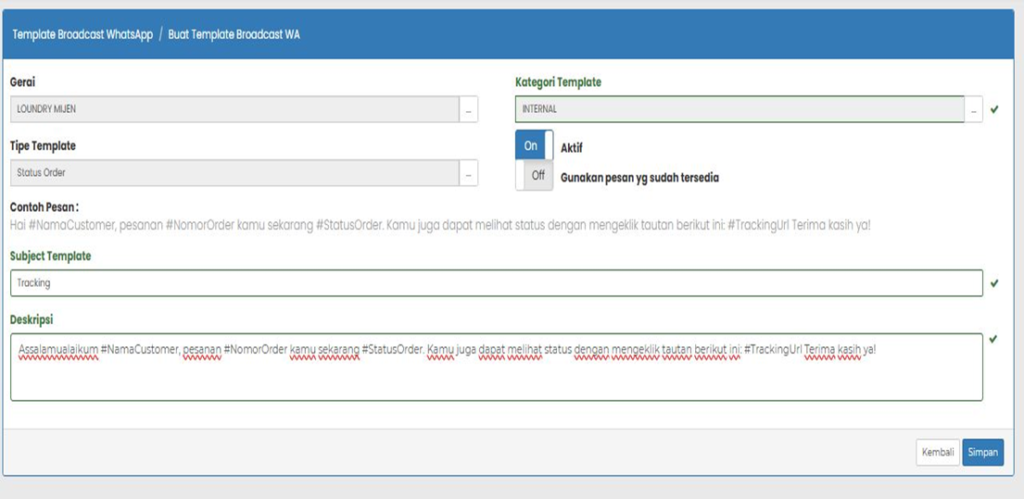This screenshot has height=499, width=1024.
Task: Save the template with Simpan button
Action: [983, 452]
